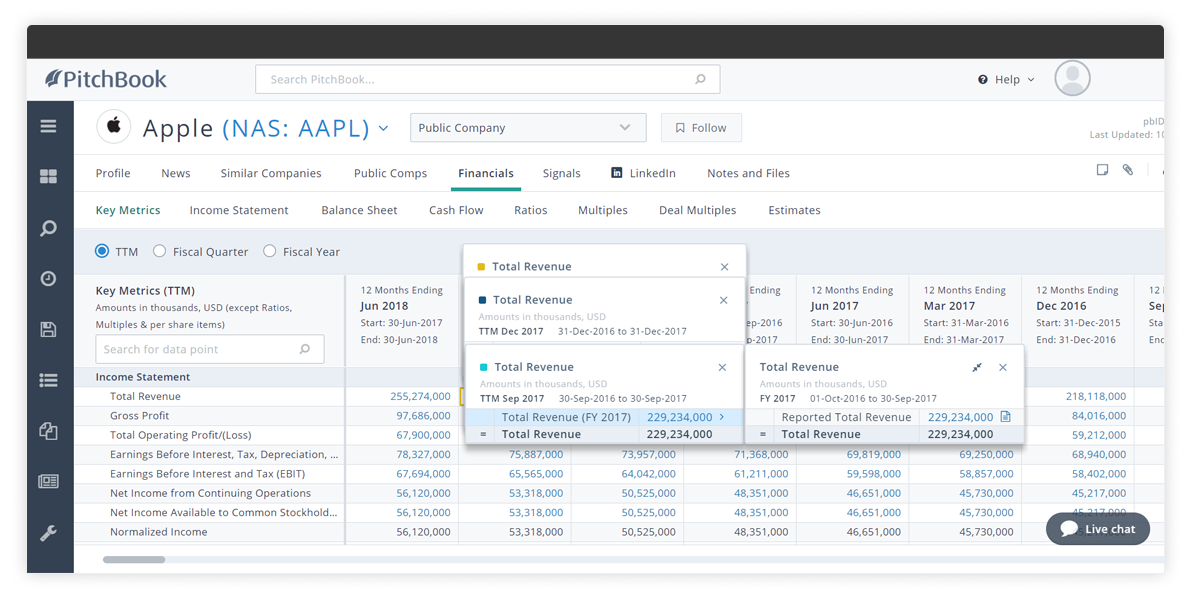Click the 229,234,000 link in Total Revenue (FY 2017)
The image size is (1200, 606).
click(680, 417)
